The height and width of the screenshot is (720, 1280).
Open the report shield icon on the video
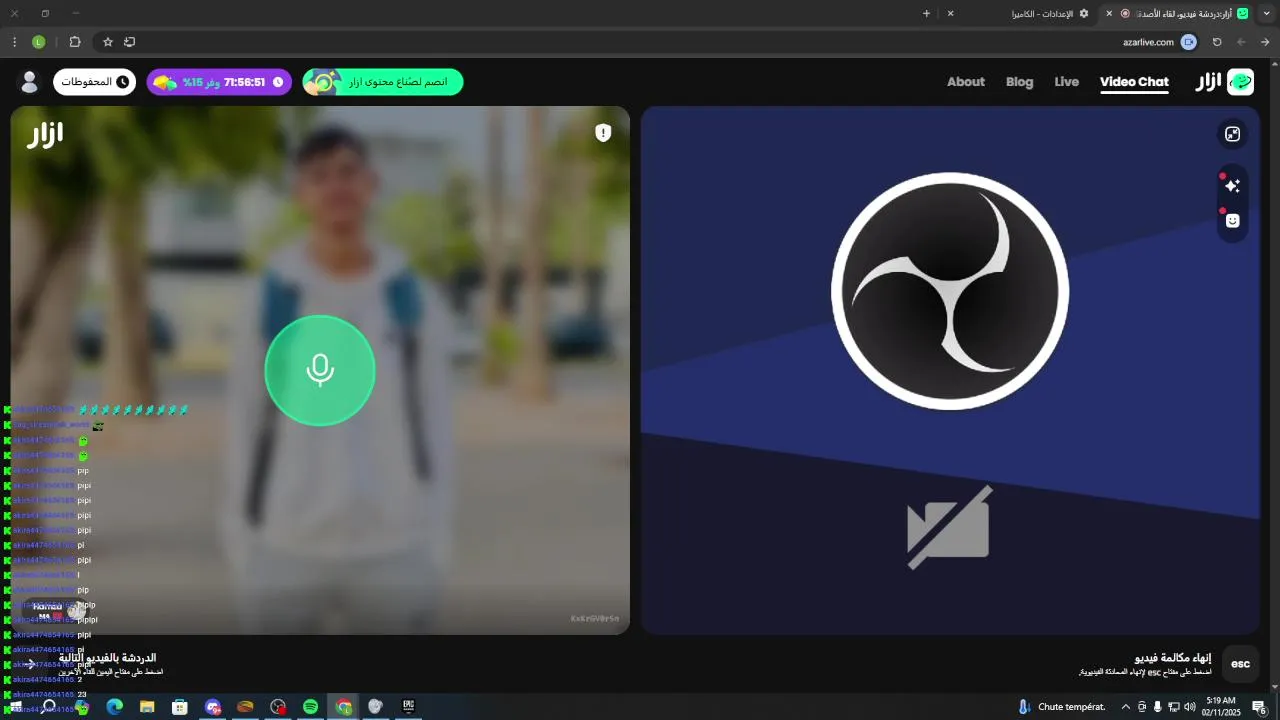(x=603, y=133)
